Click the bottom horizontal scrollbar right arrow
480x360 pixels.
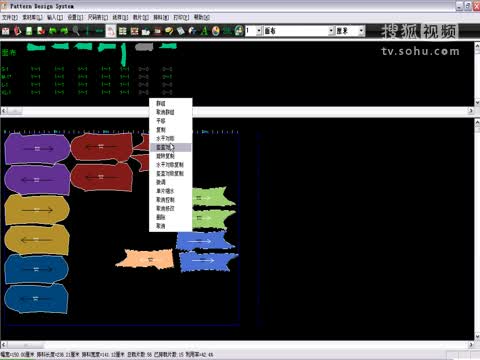click(x=471, y=345)
